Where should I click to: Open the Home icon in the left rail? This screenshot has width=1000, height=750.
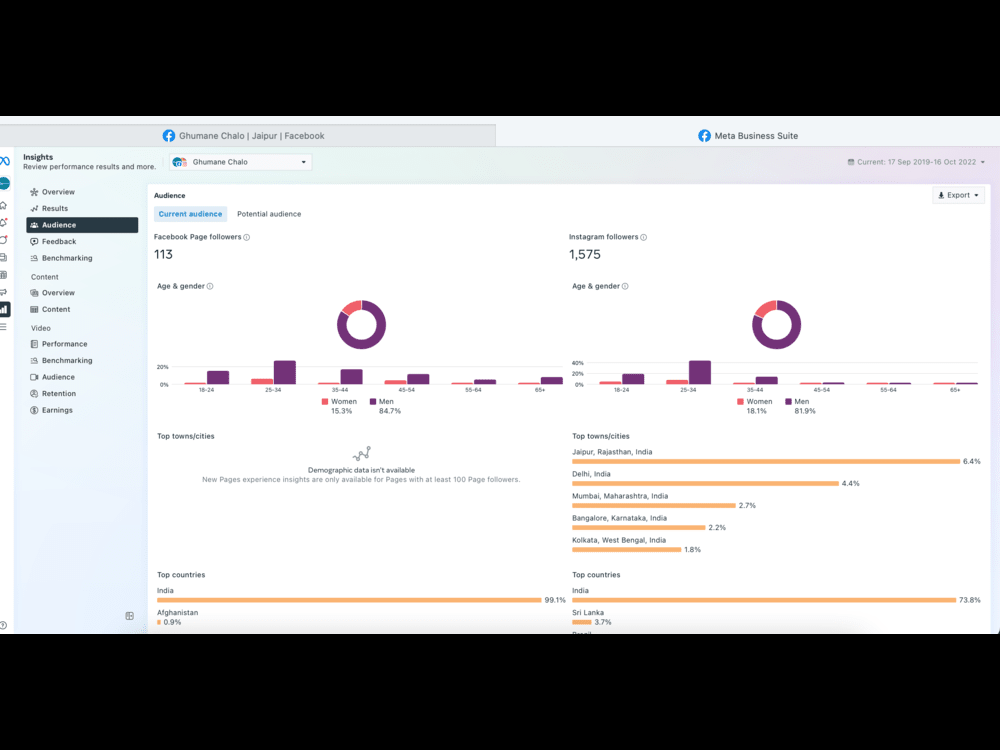click(x=3, y=205)
